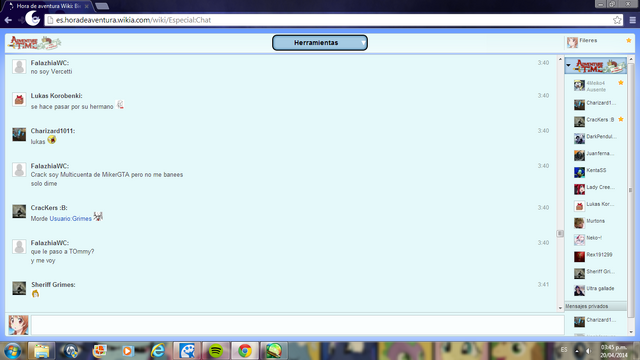Image resolution: width=640 pixels, height=360 pixels.
Task: Click the browser back arrow
Action: click(8, 20)
